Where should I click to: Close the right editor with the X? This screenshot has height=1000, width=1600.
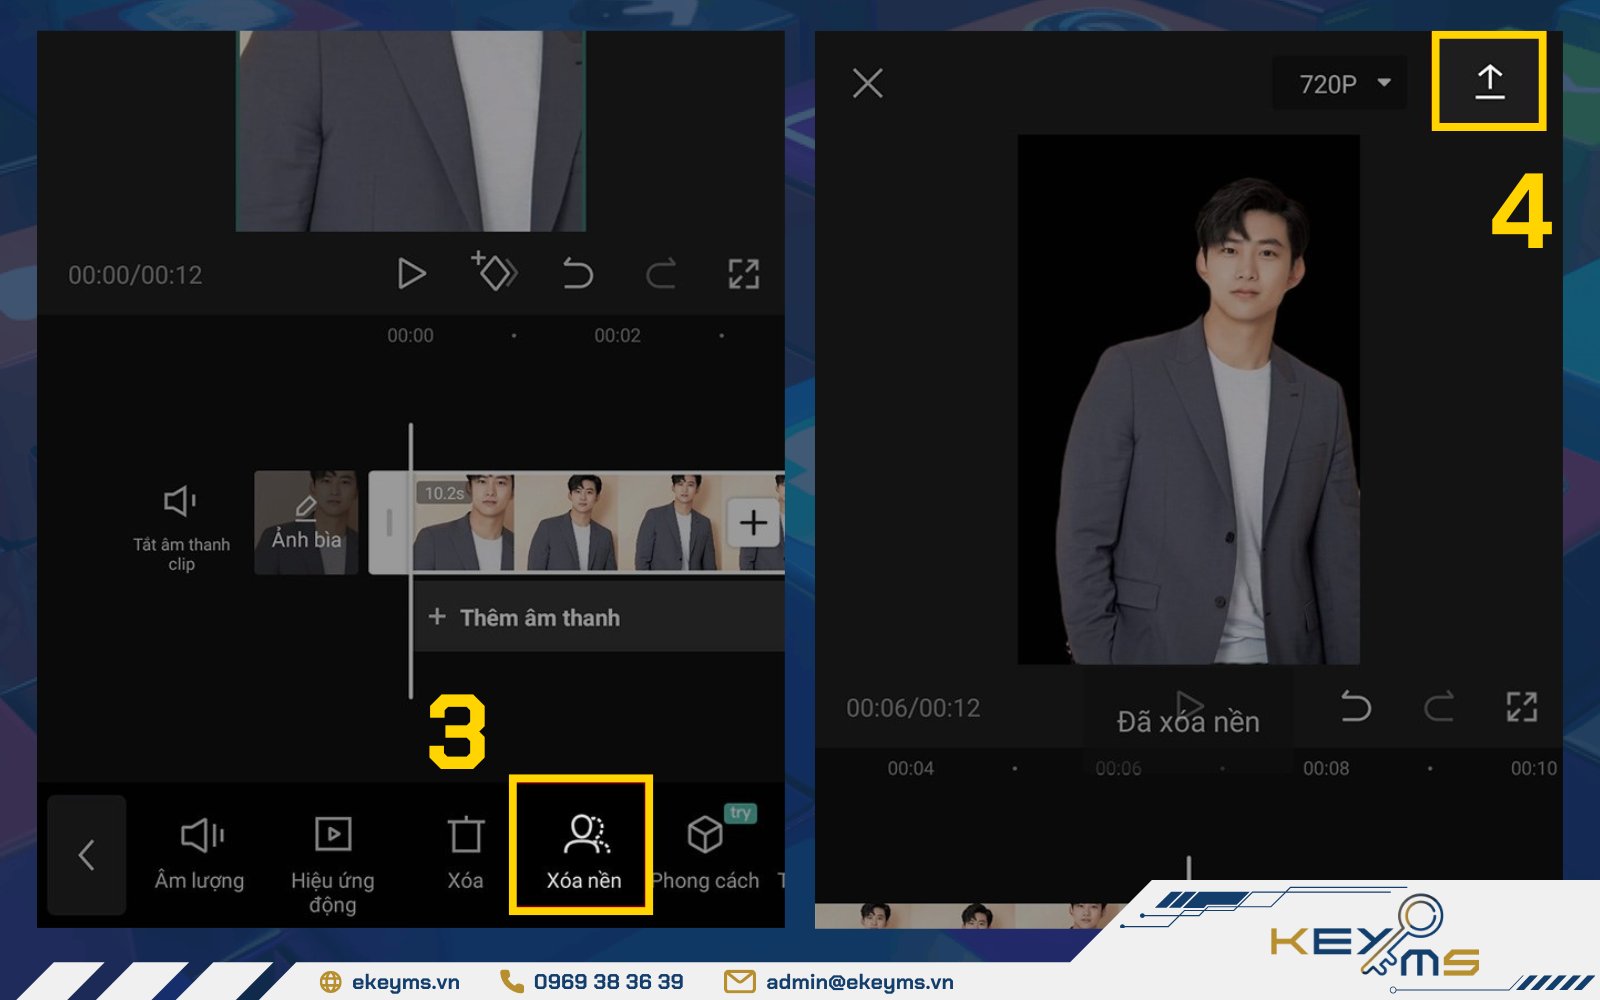pos(867,83)
